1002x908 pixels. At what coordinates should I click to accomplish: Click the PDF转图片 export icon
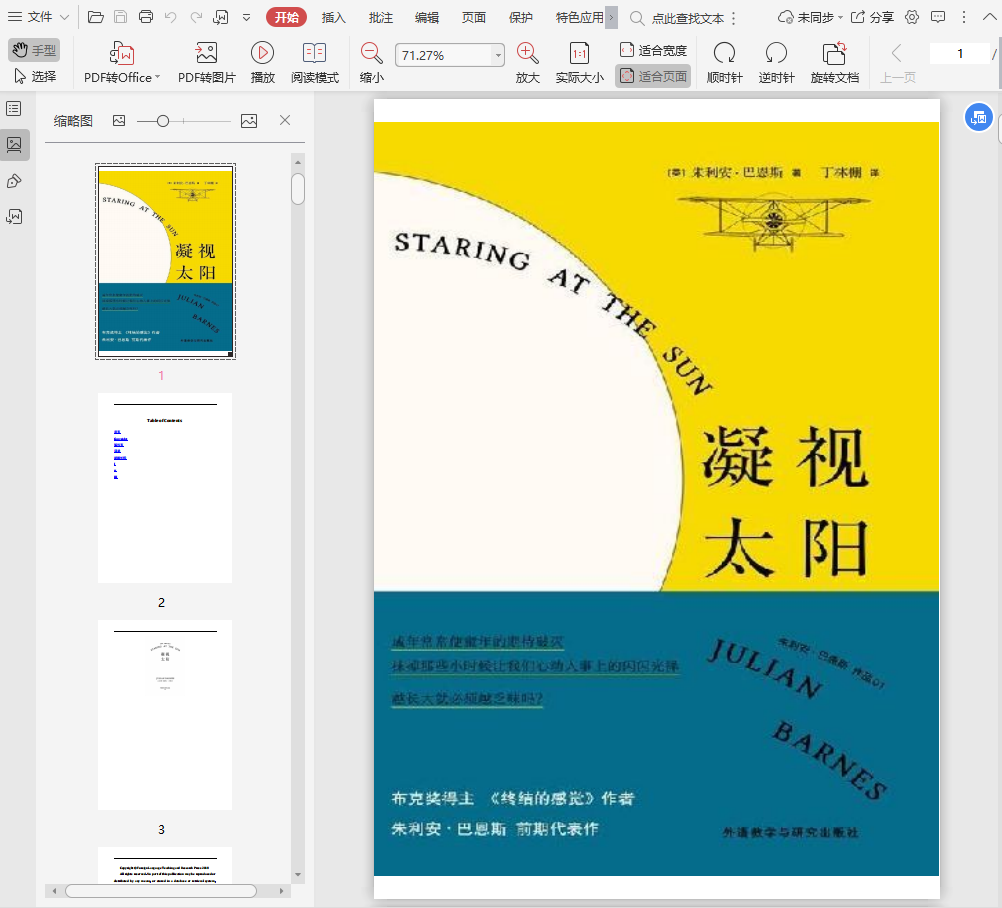pyautogui.click(x=206, y=54)
